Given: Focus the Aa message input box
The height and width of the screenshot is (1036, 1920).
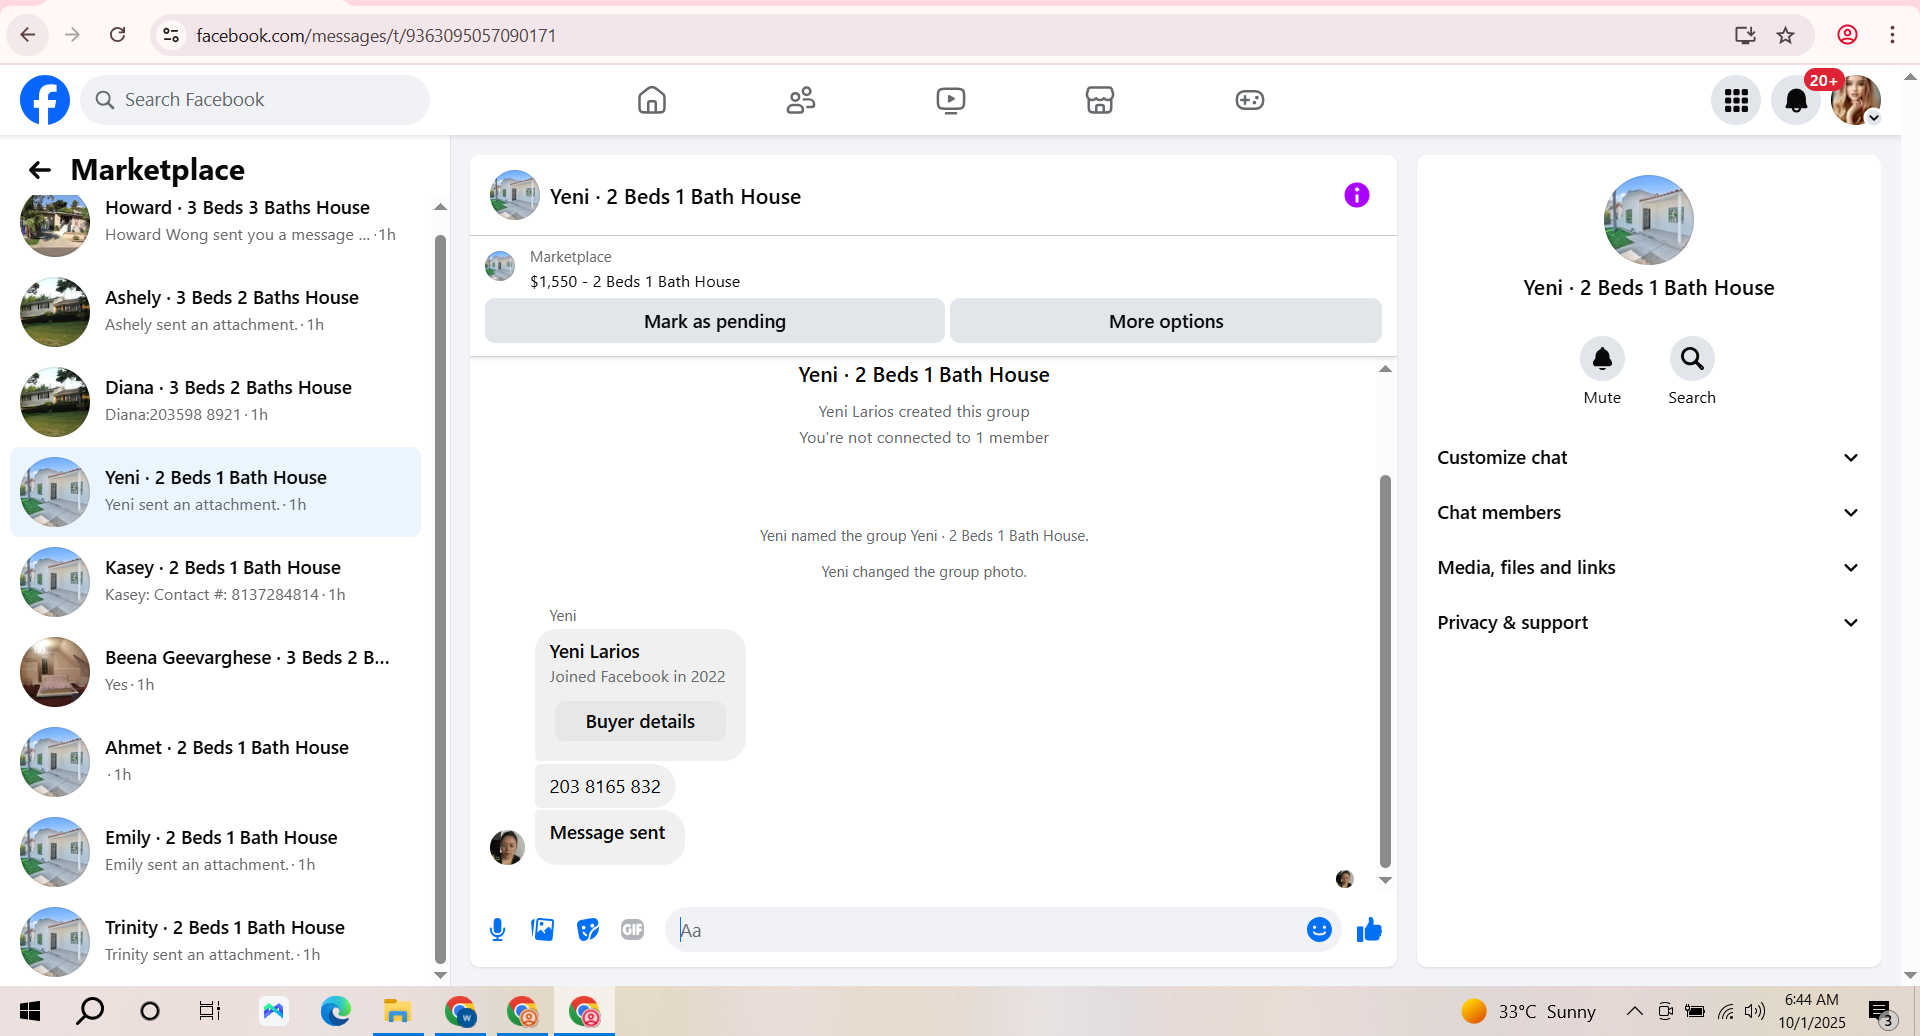Looking at the screenshot, I should (x=985, y=930).
